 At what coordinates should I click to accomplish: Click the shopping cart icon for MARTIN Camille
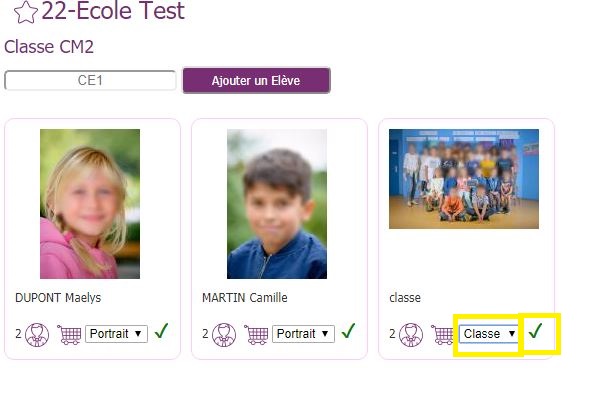point(256,335)
